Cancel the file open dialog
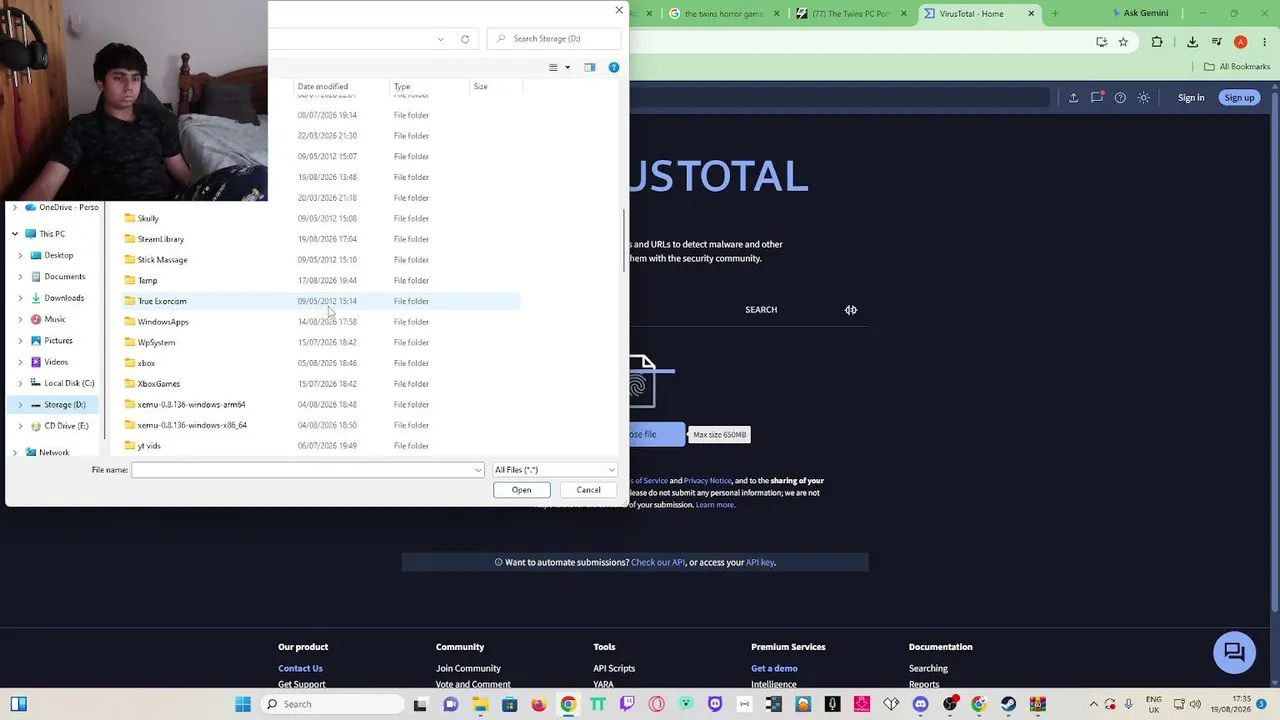 [588, 490]
